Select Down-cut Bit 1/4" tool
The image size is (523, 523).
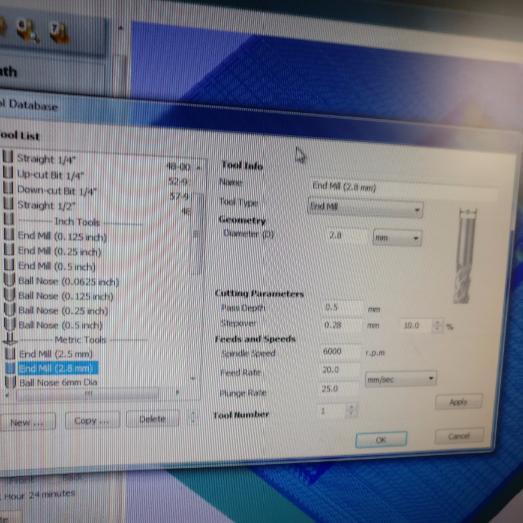(x=57, y=190)
